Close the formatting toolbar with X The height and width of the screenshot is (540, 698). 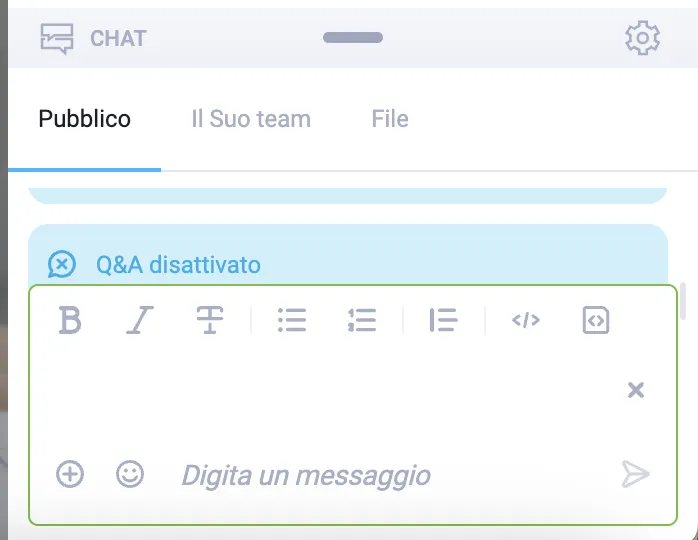pyautogui.click(x=636, y=390)
